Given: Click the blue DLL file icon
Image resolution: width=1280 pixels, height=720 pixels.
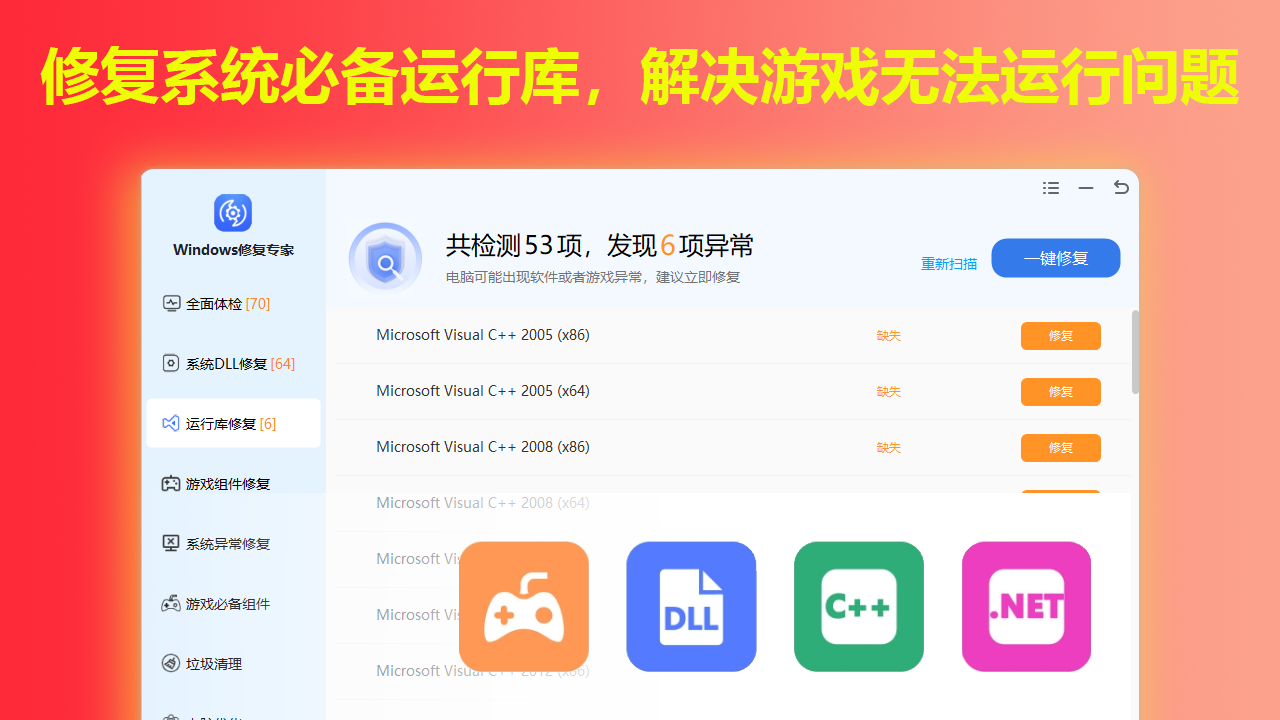Looking at the screenshot, I should (x=691, y=606).
